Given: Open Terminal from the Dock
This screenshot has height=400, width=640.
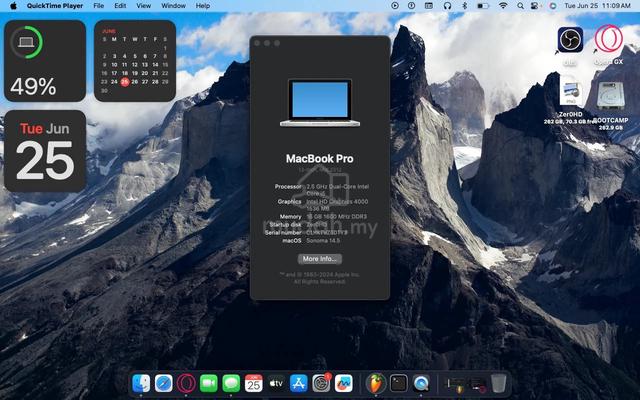Looking at the screenshot, I should (x=398, y=384).
